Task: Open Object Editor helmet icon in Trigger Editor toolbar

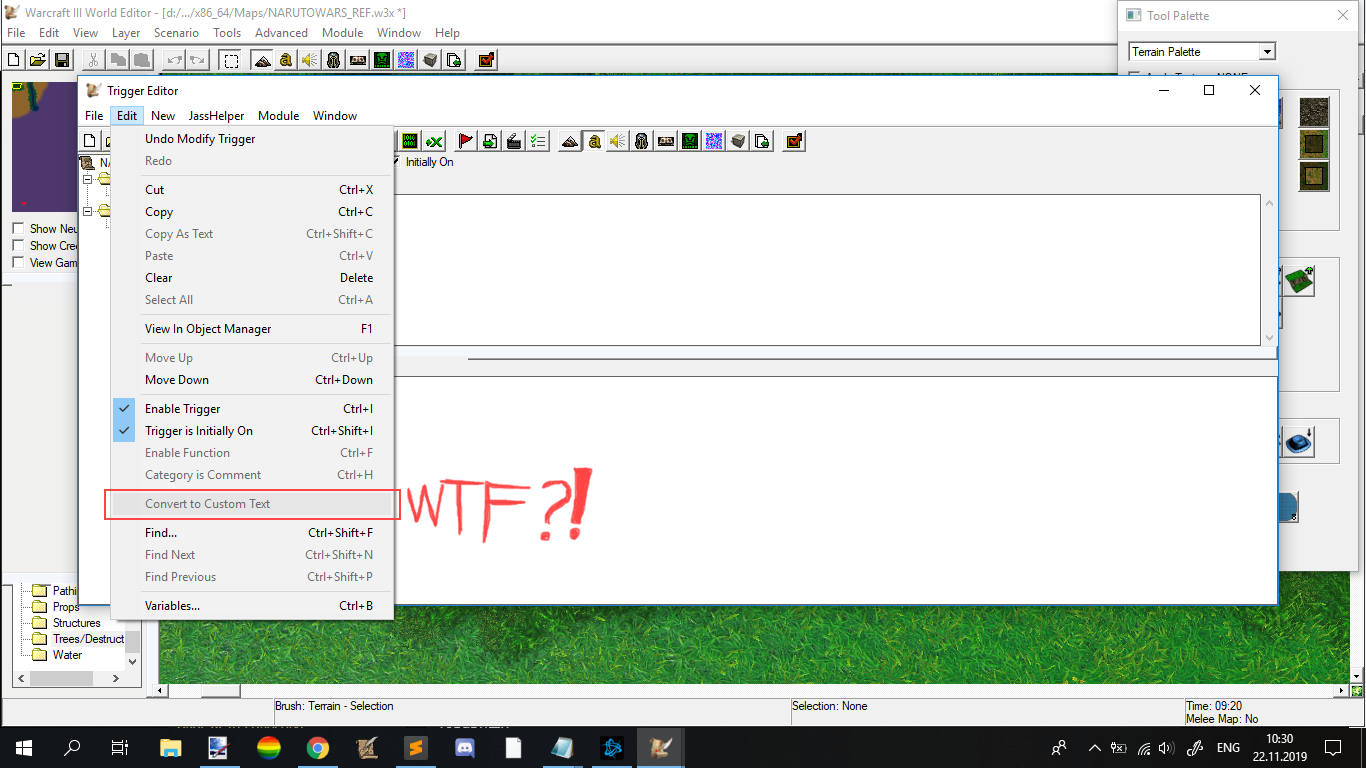Action: [642, 141]
